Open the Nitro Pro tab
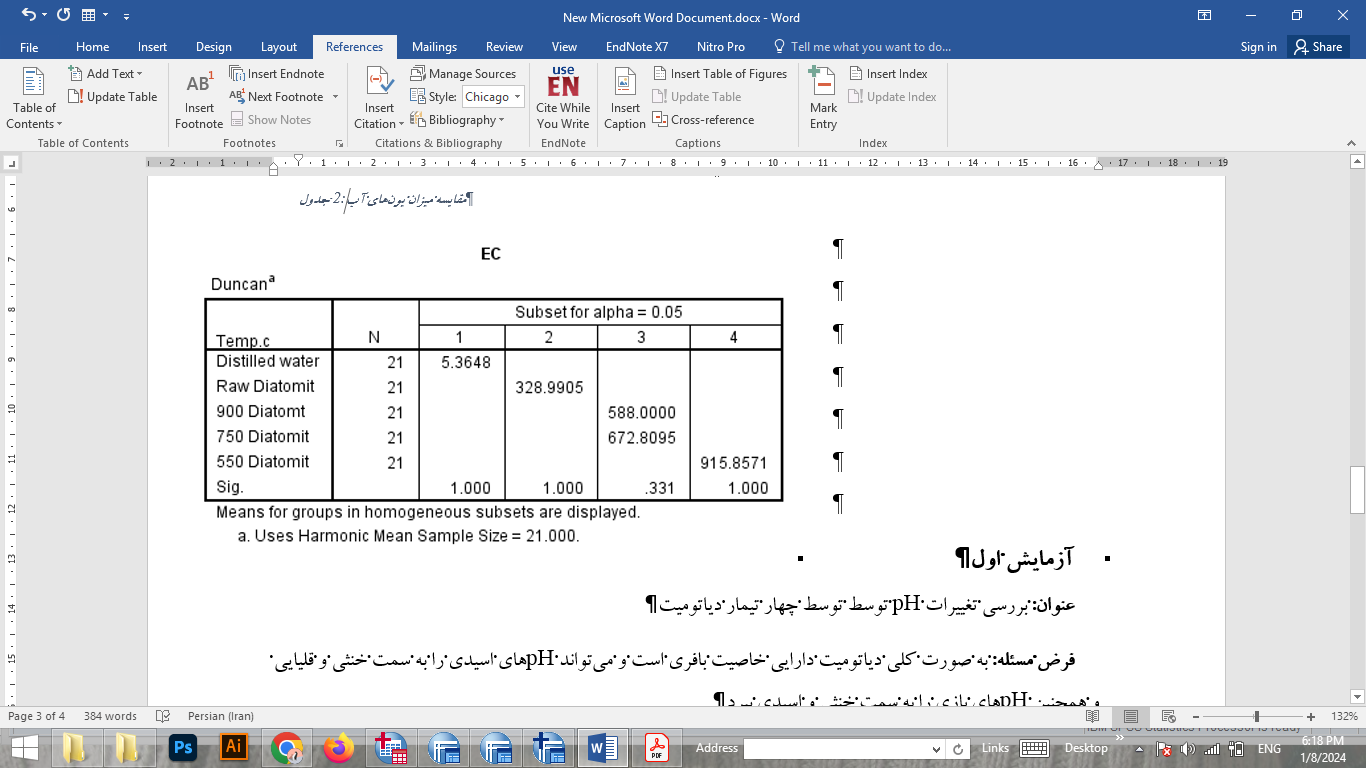The height and width of the screenshot is (768, 1366). (721, 47)
